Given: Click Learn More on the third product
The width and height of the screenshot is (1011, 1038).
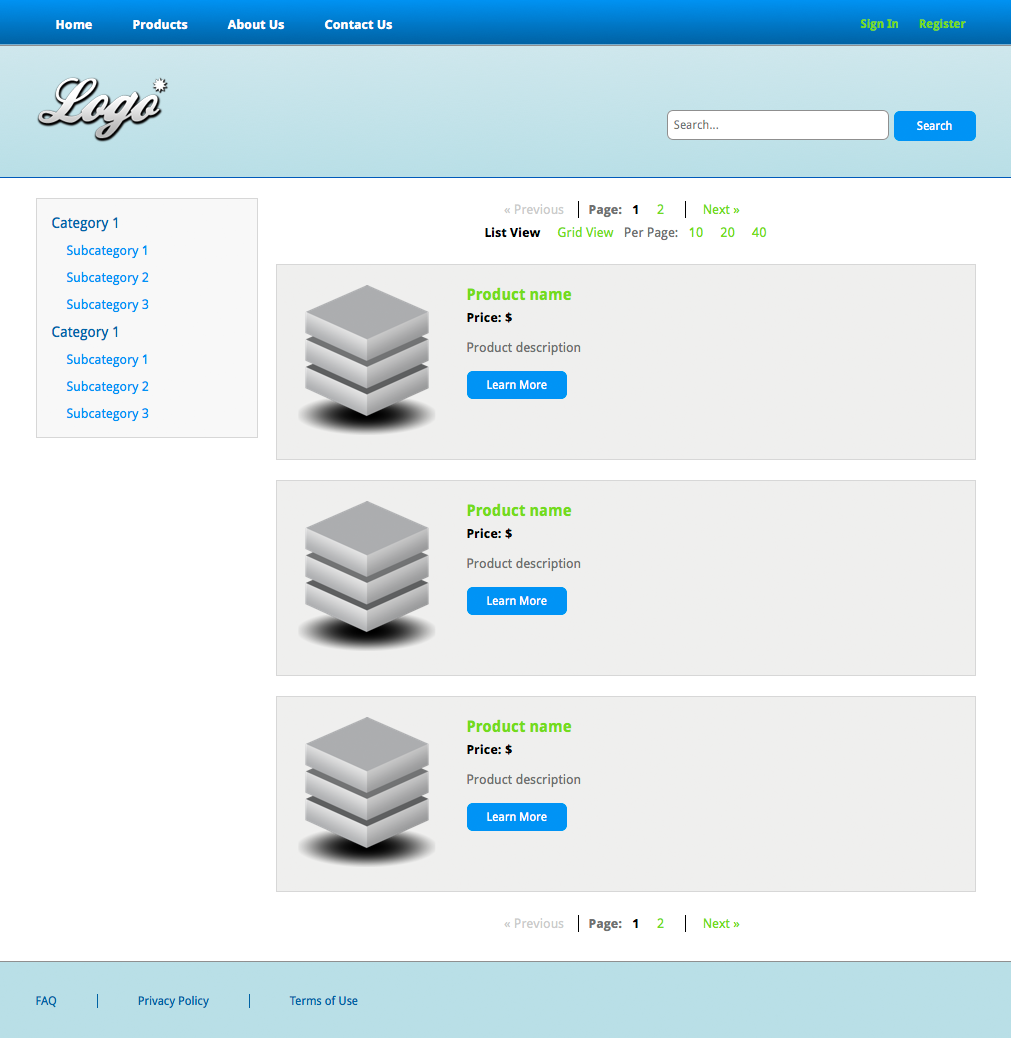Looking at the screenshot, I should (516, 816).
